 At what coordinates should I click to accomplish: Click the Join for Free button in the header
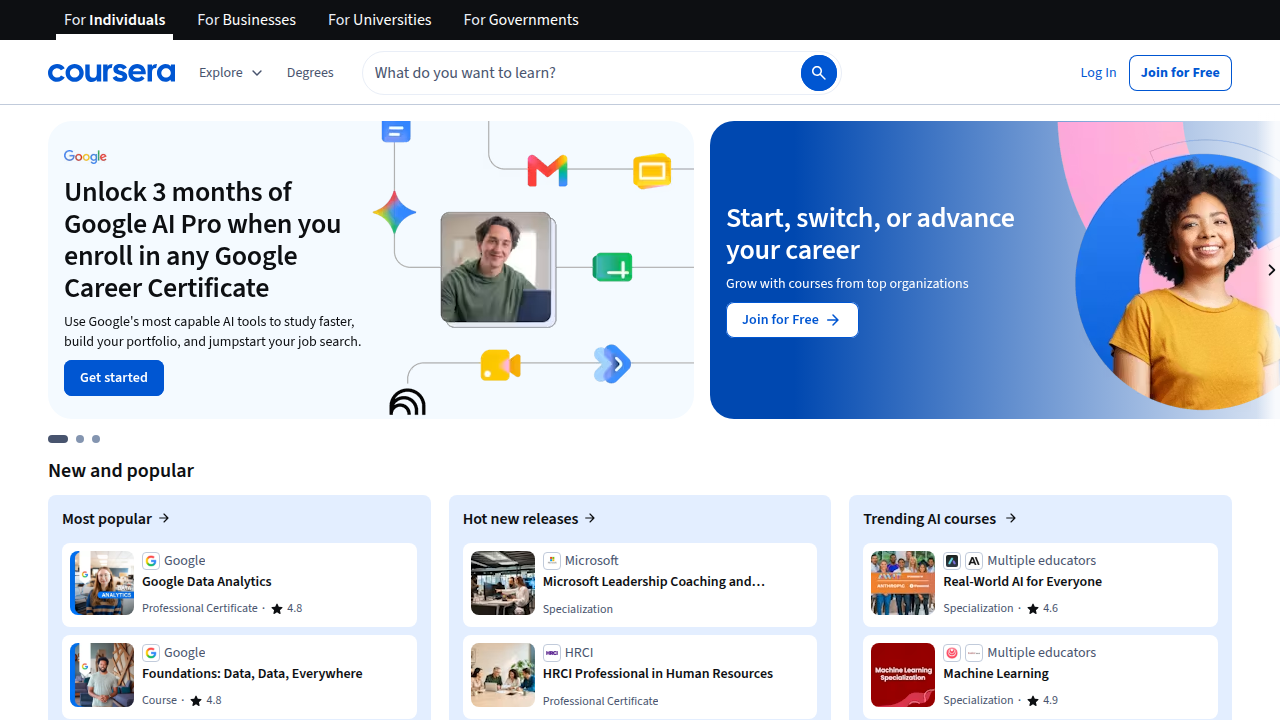(1180, 73)
